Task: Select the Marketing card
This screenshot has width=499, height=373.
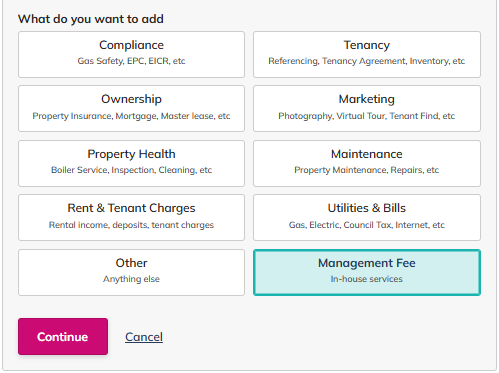Action: click(x=367, y=108)
